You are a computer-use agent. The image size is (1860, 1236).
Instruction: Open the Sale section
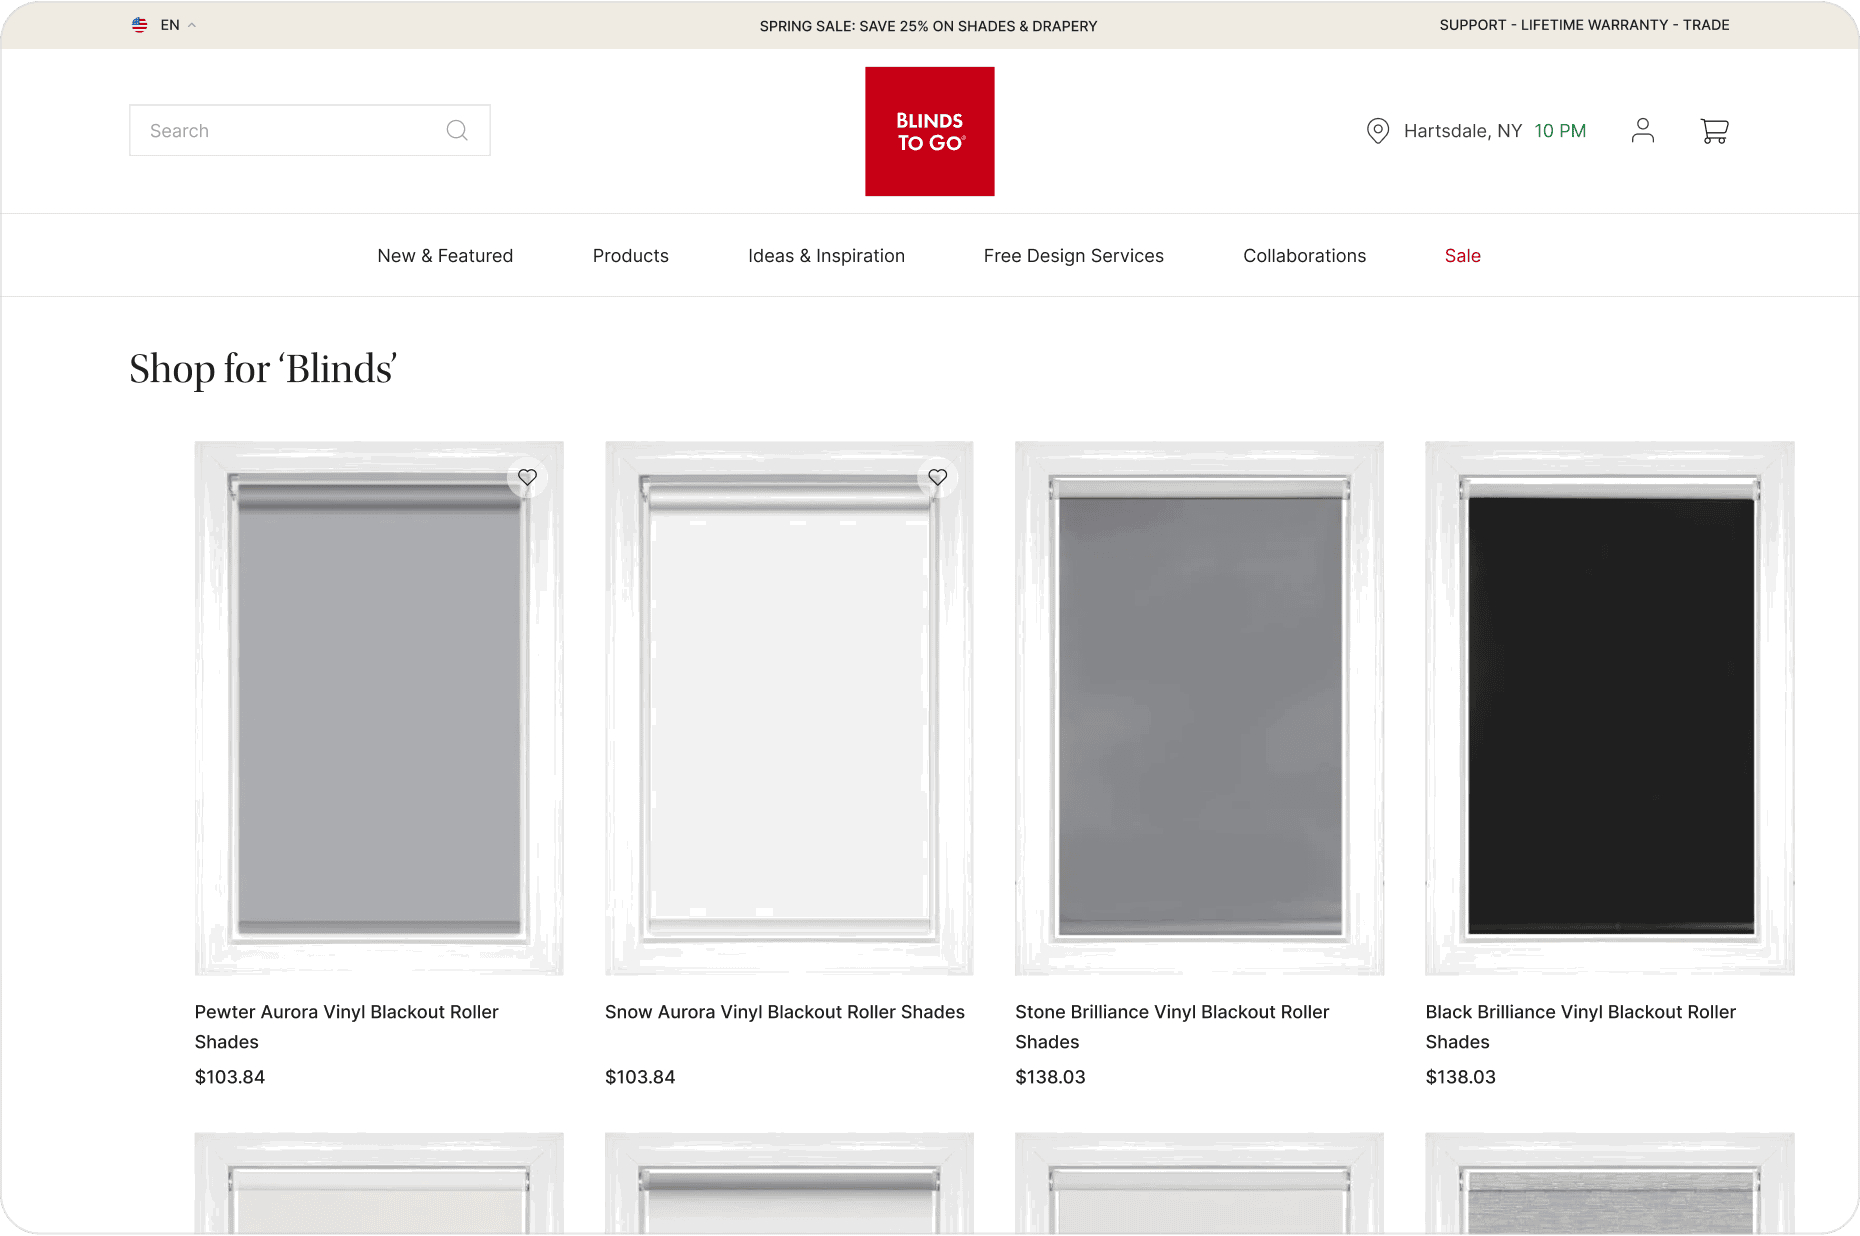tap(1462, 256)
